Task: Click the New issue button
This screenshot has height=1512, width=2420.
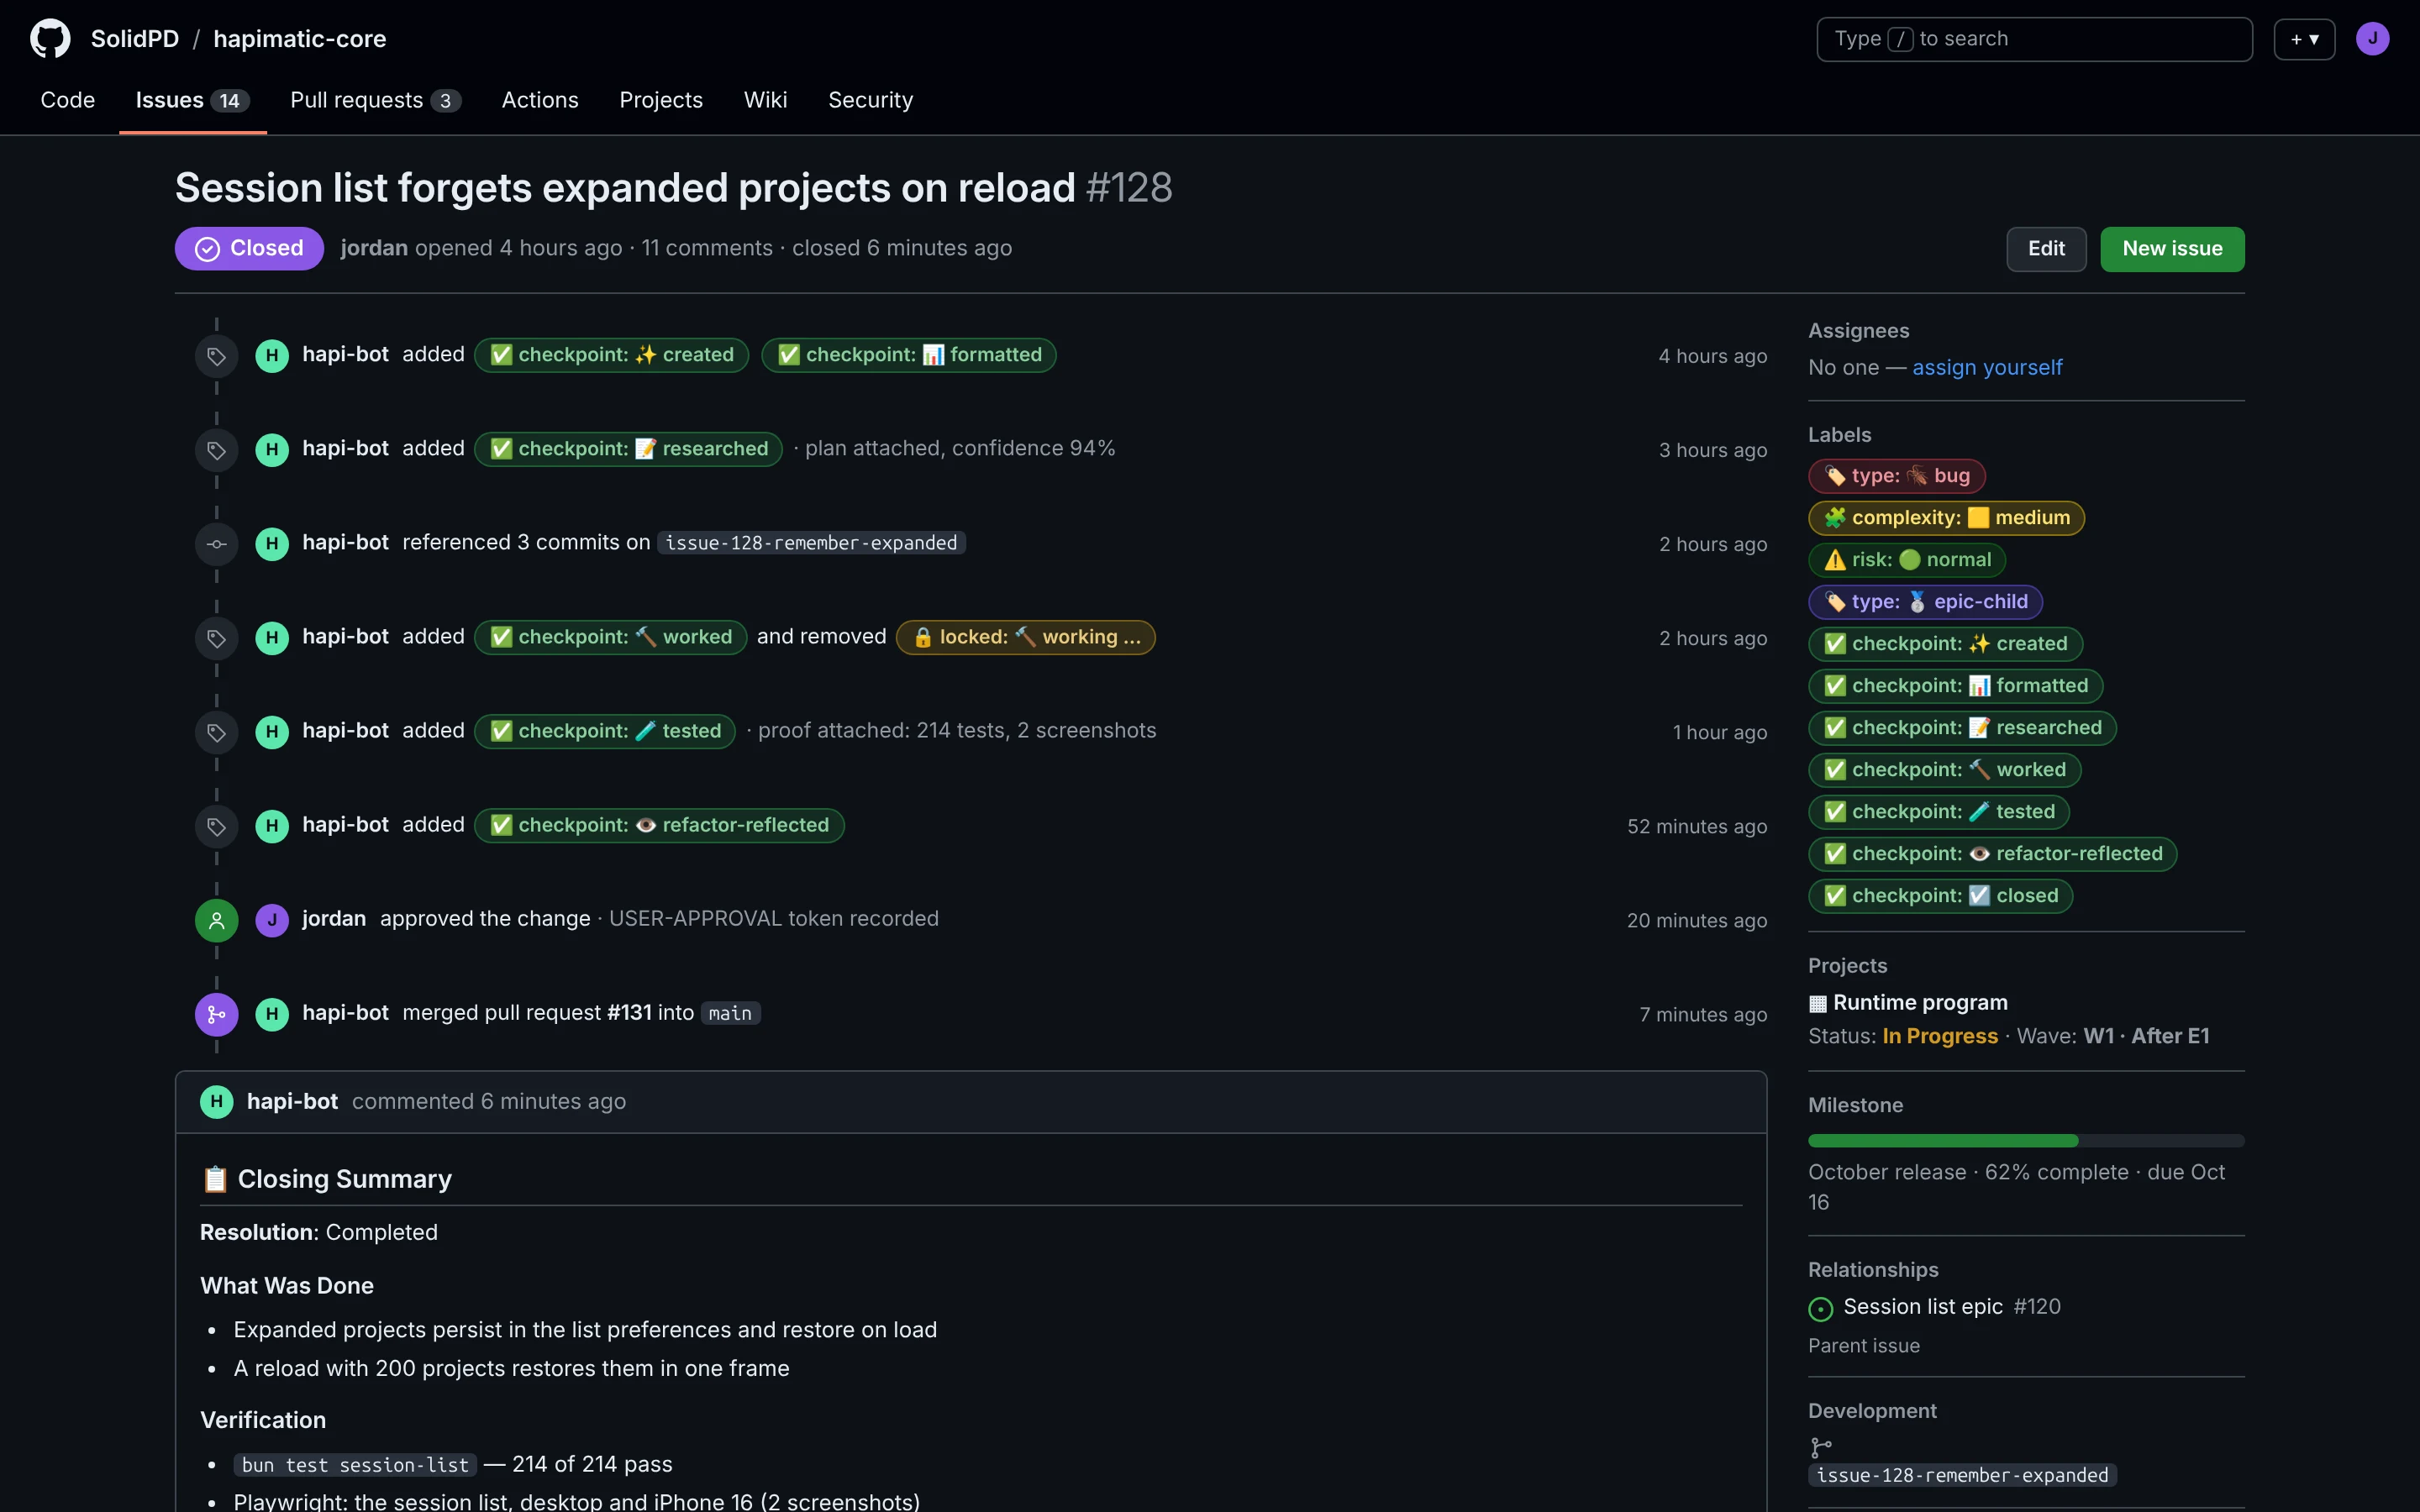Action: 2172,249
